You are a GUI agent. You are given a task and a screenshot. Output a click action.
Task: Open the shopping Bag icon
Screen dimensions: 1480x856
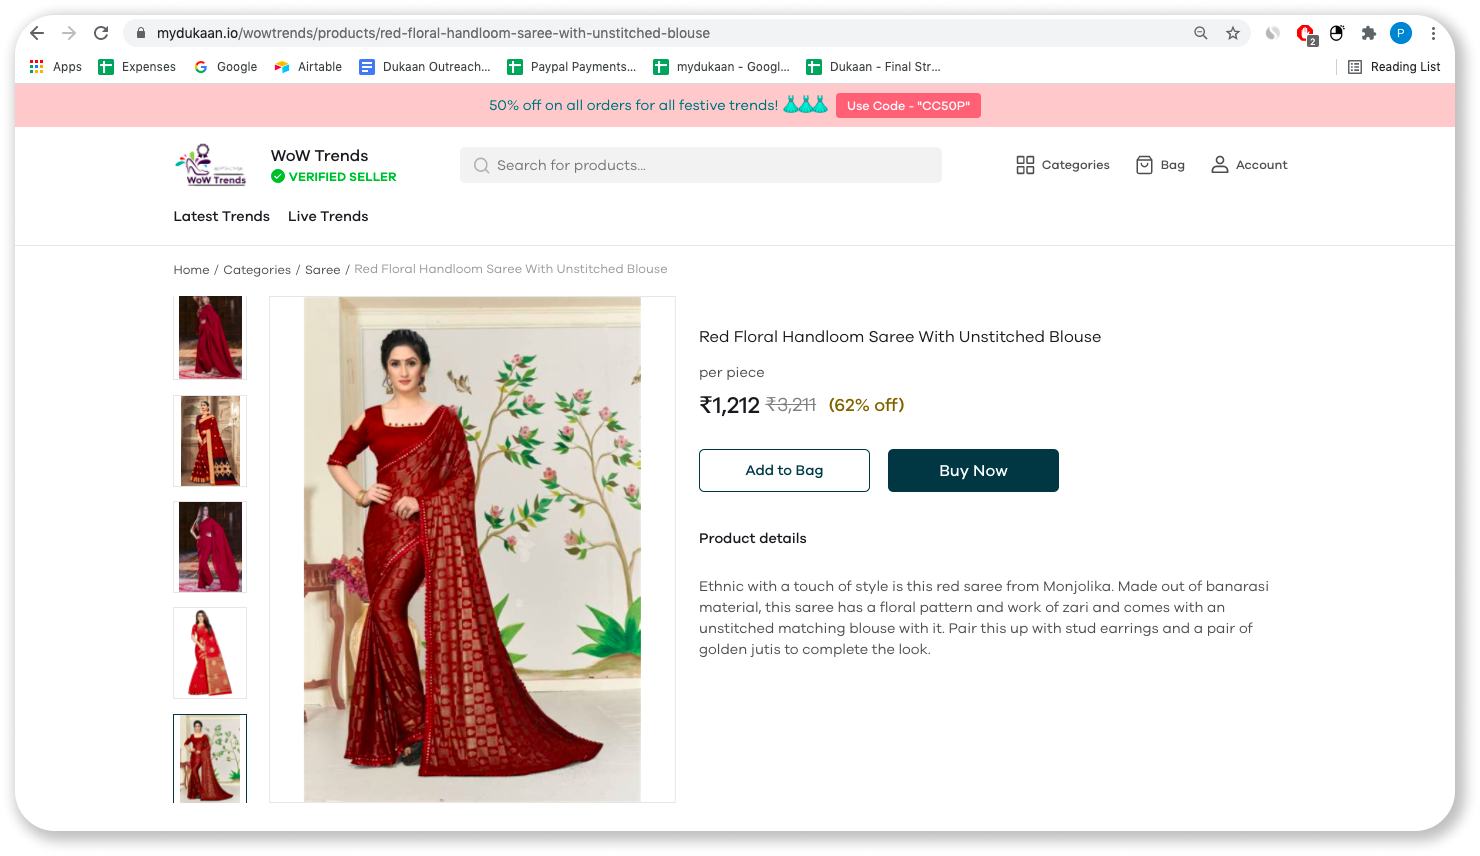point(1144,164)
